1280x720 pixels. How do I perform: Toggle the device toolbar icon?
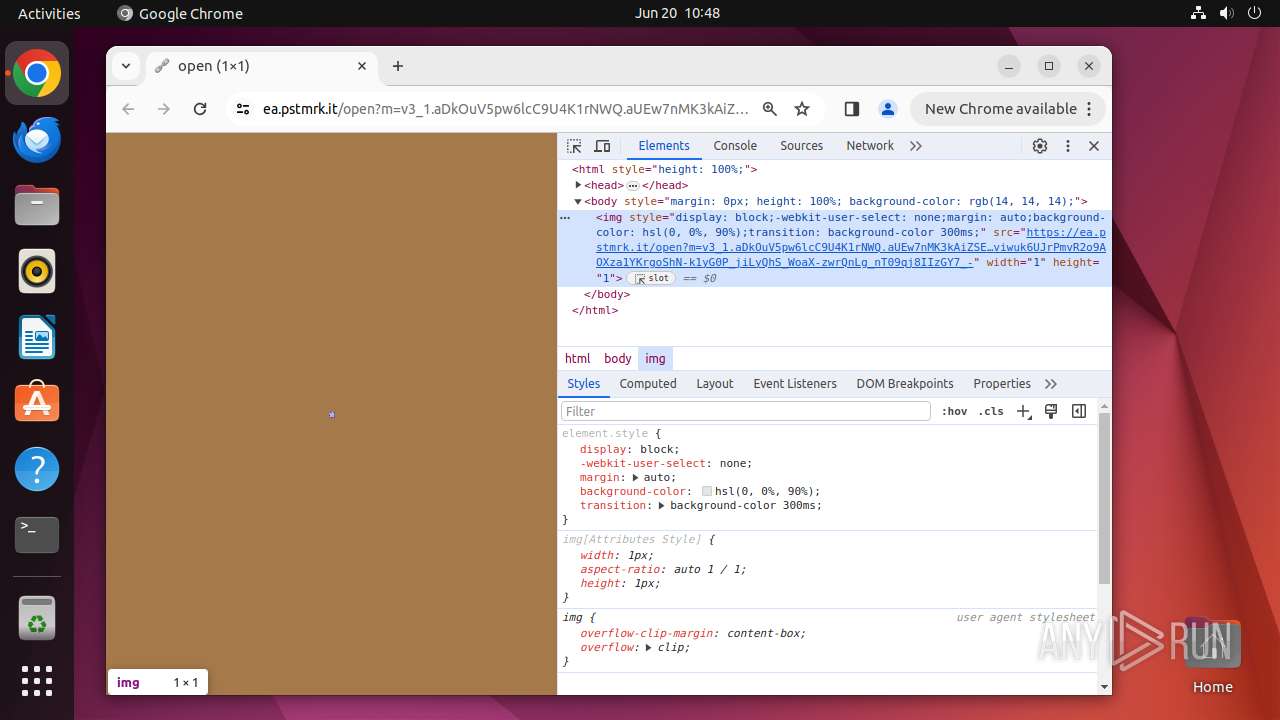coord(602,146)
